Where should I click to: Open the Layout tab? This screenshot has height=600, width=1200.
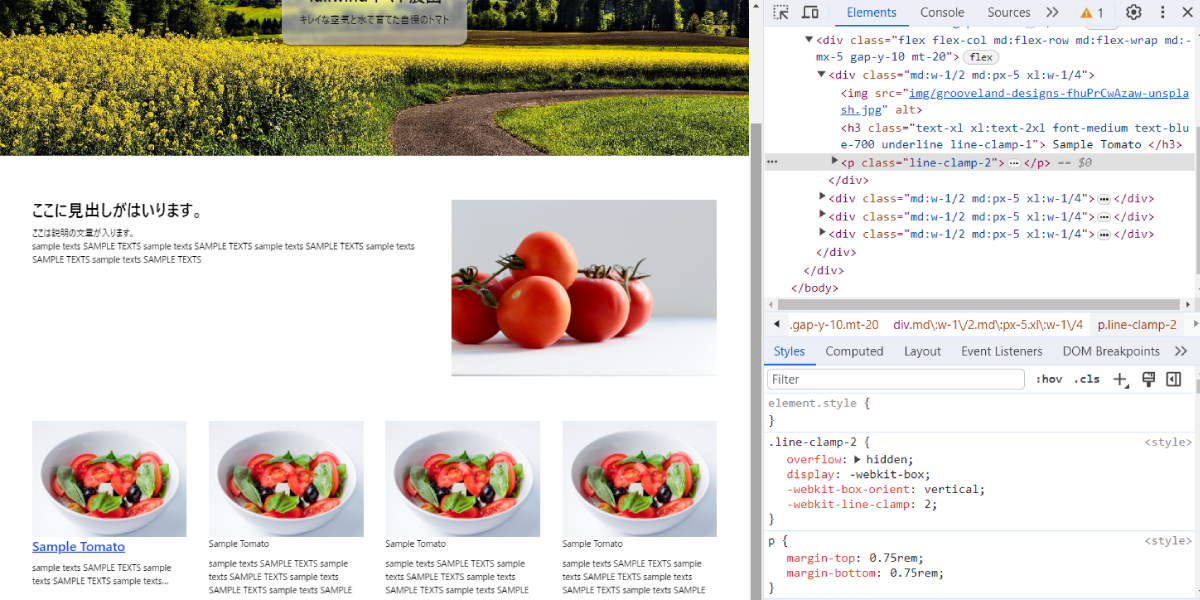tap(922, 352)
